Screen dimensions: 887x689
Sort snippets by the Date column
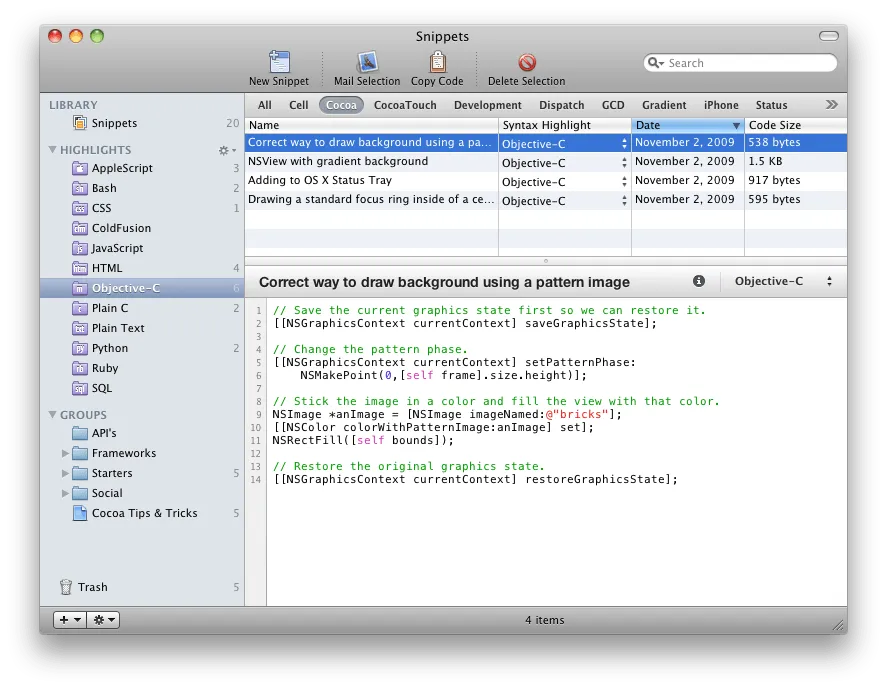coord(687,125)
